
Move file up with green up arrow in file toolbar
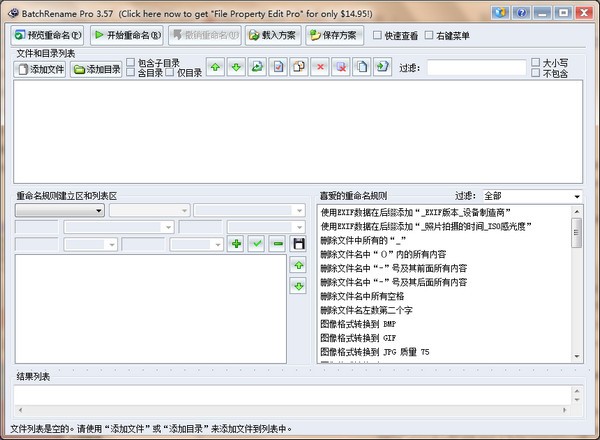[215, 68]
